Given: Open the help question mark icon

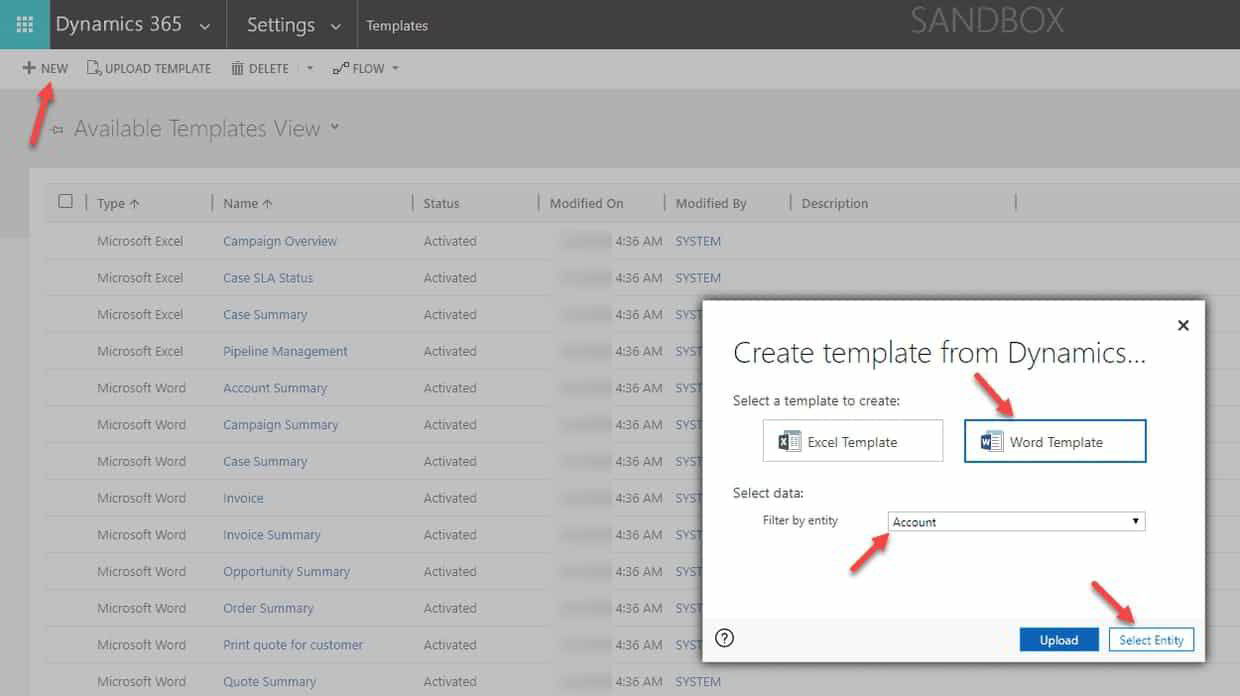Looking at the screenshot, I should [x=724, y=637].
